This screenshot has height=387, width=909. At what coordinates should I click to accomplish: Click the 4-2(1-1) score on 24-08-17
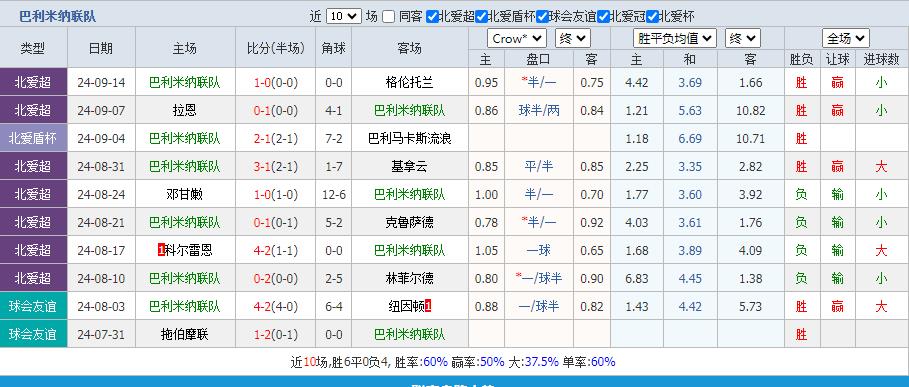coord(276,250)
